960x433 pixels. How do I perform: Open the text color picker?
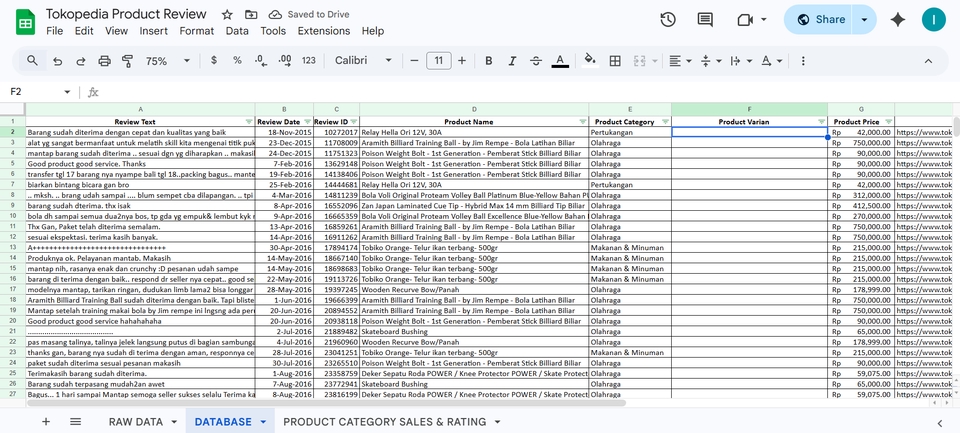coord(560,61)
